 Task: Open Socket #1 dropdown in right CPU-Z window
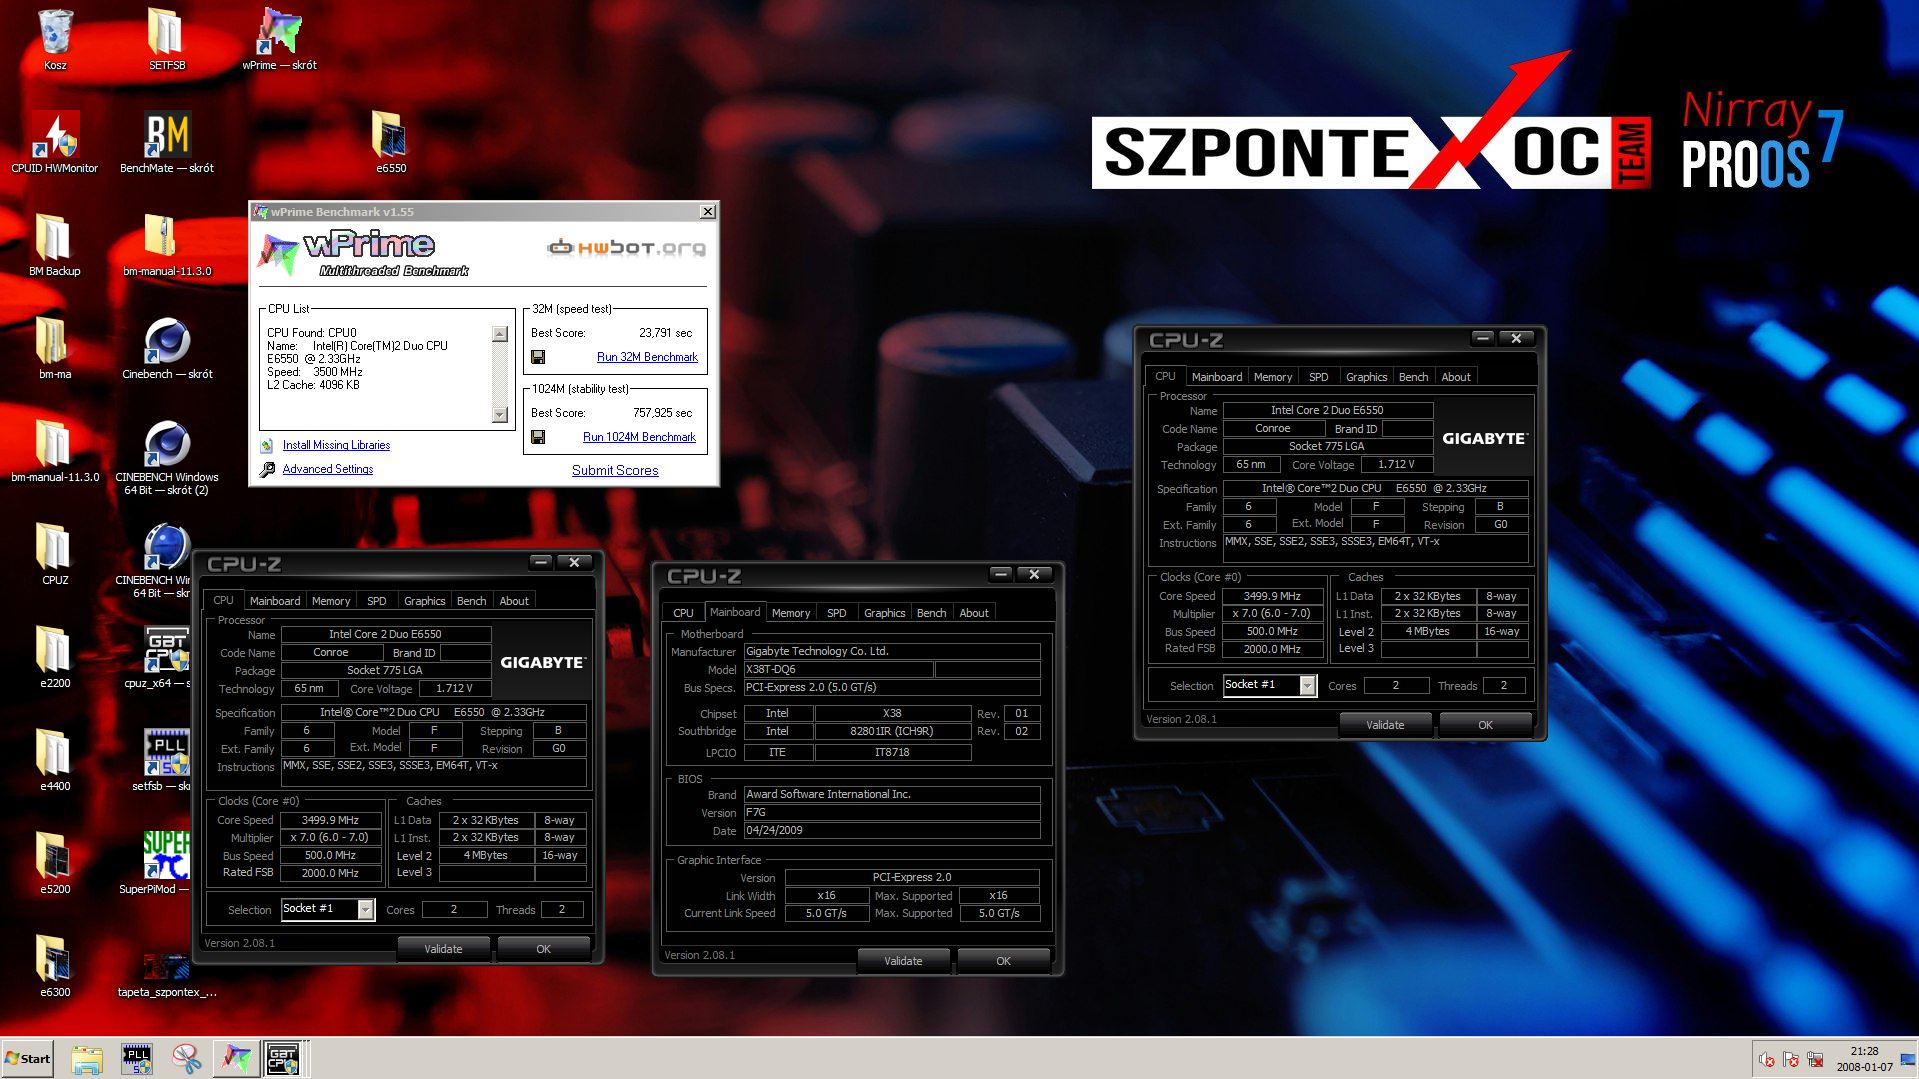[1307, 685]
